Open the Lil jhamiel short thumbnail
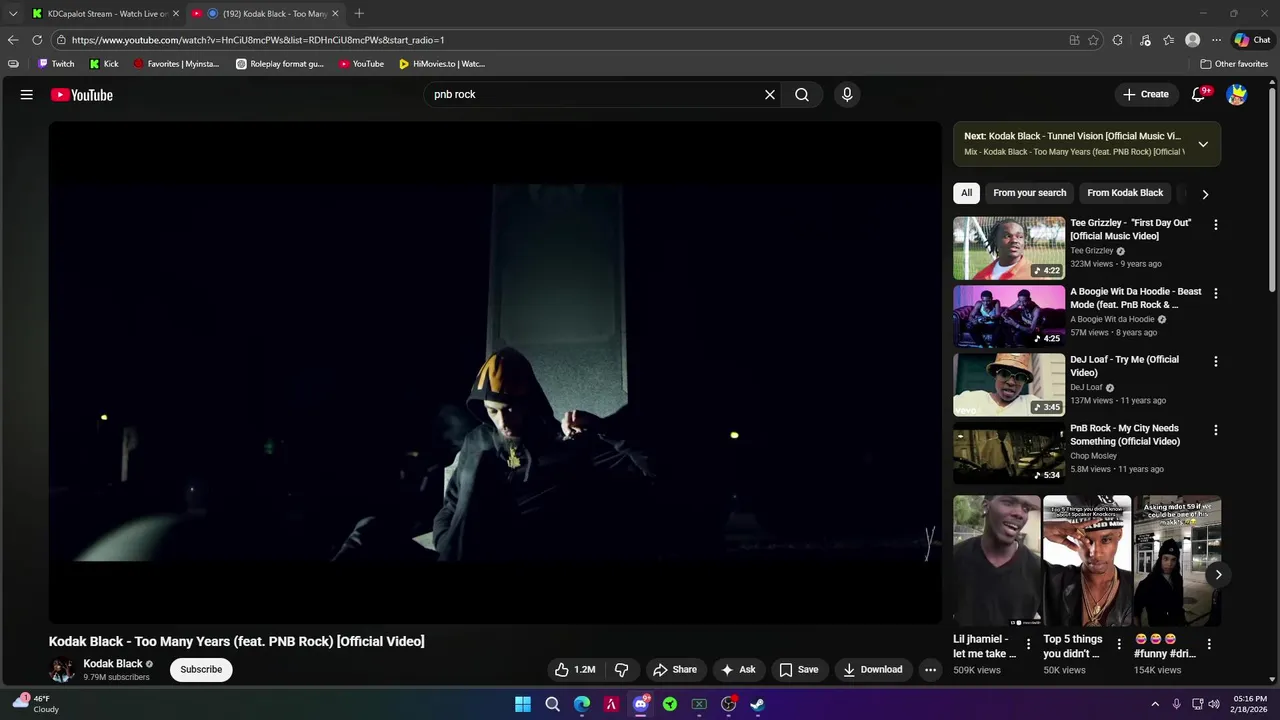This screenshot has width=1280, height=720. pyautogui.click(x=997, y=561)
